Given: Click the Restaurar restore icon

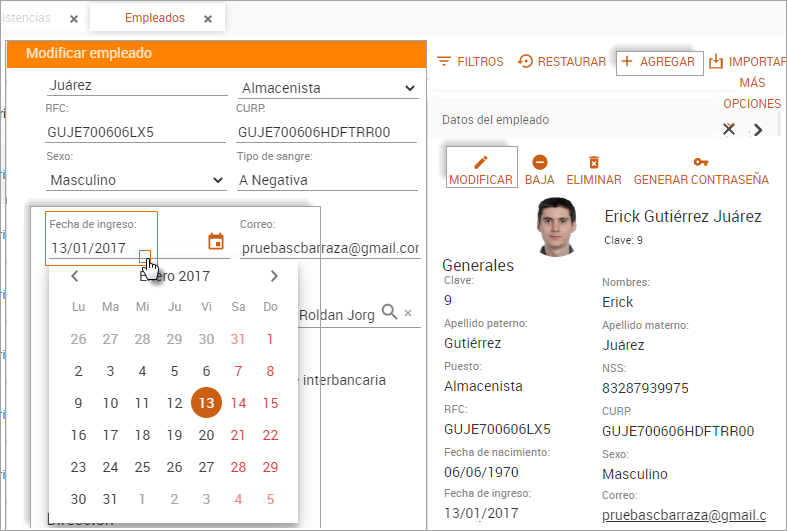Looking at the screenshot, I should [525, 62].
